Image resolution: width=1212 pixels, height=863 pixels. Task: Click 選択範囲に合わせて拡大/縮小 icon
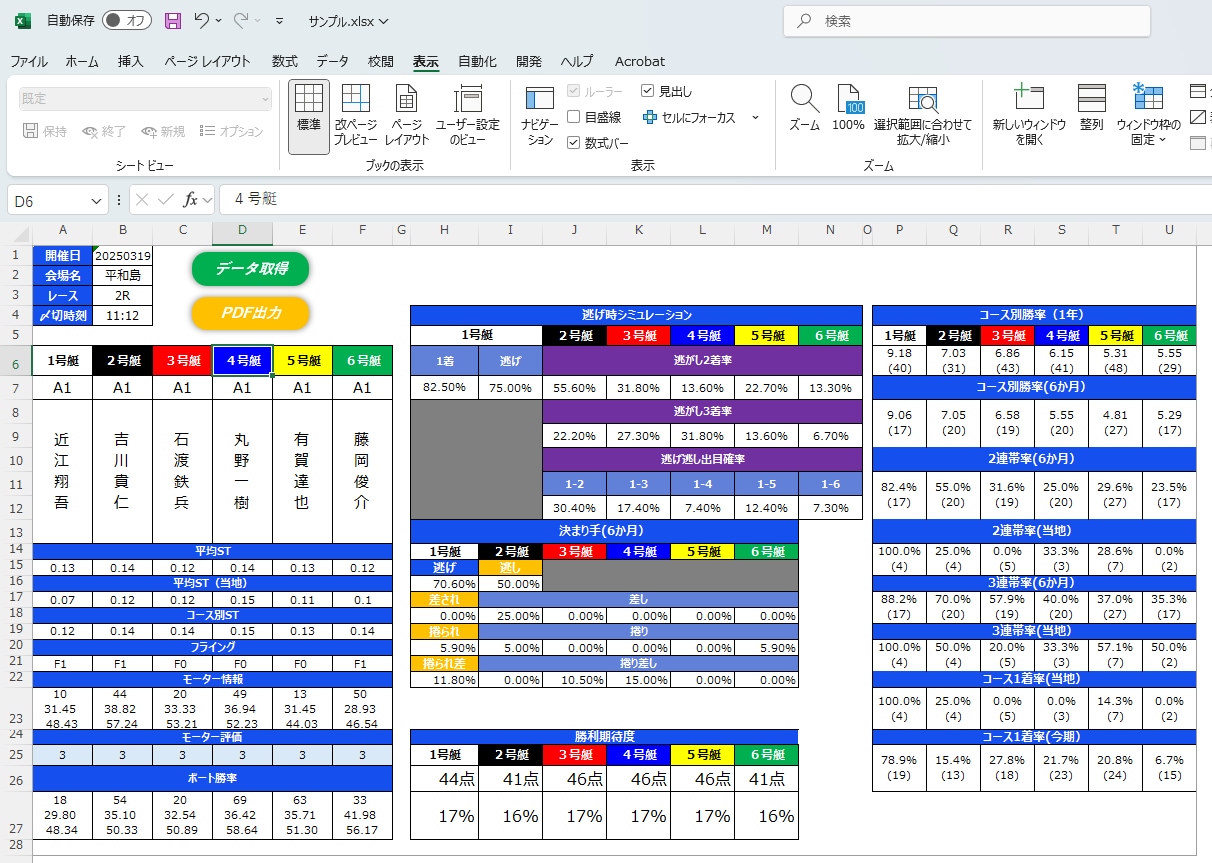[x=922, y=98]
